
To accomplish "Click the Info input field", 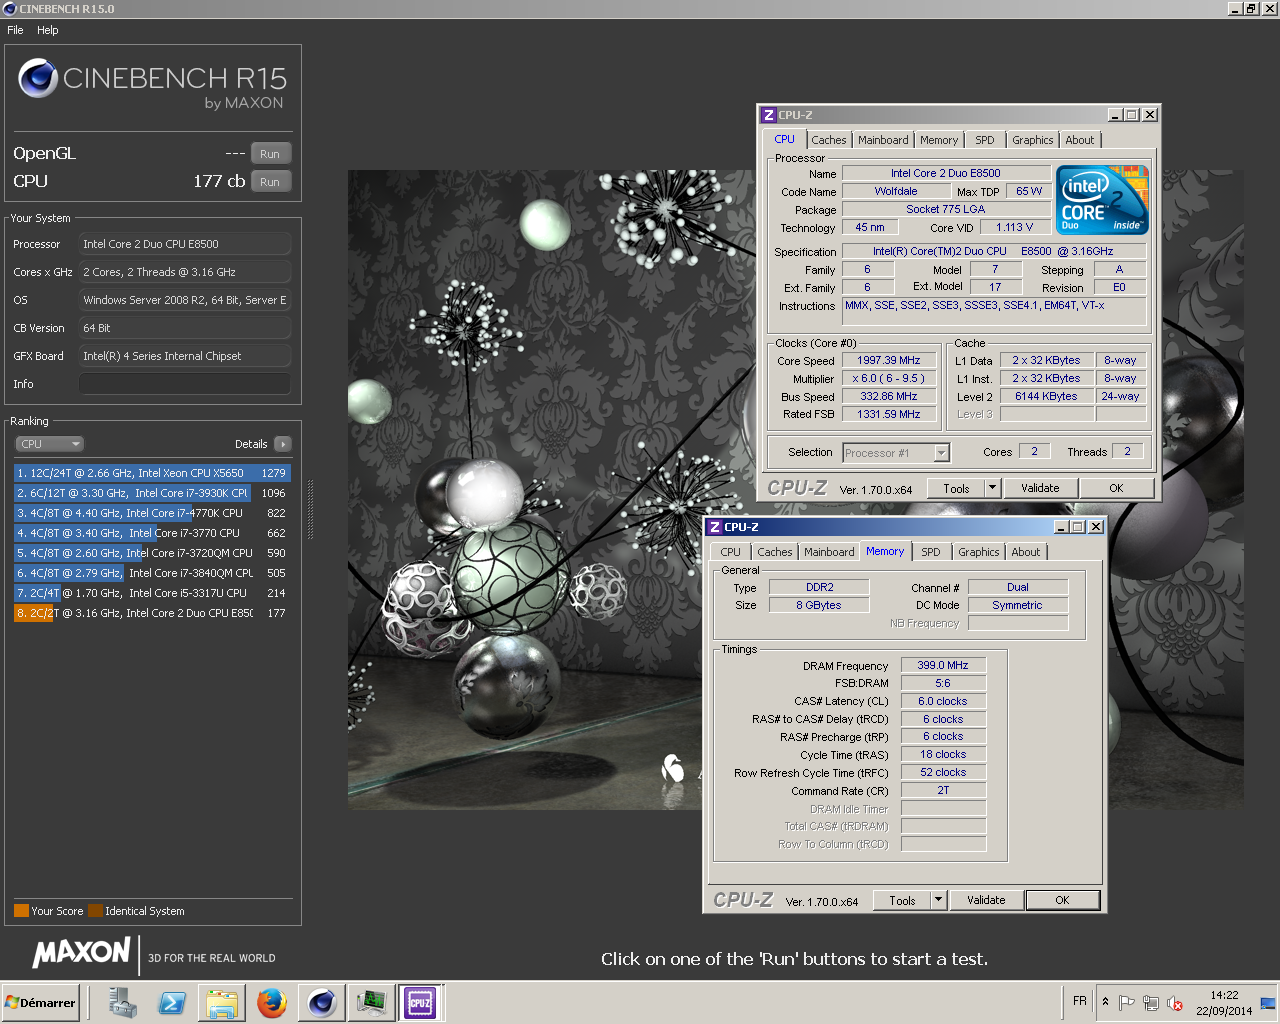I will click(x=185, y=384).
